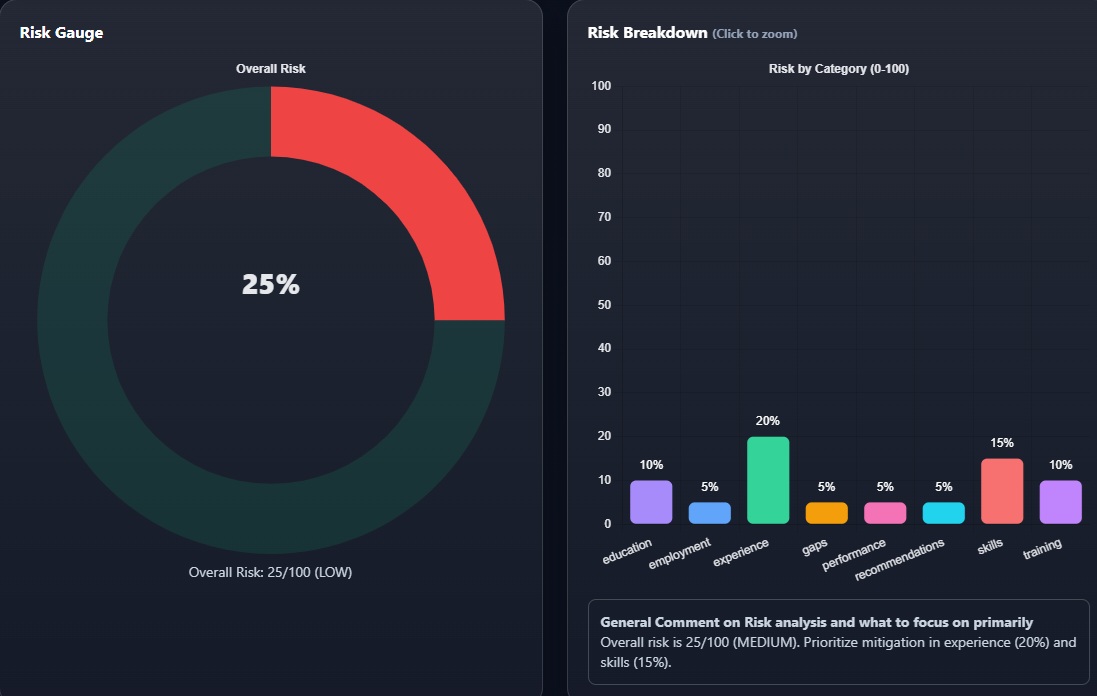The width and height of the screenshot is (1097, 696).
Task: Click the purple education risk bar
Action: tap(651, 502)
